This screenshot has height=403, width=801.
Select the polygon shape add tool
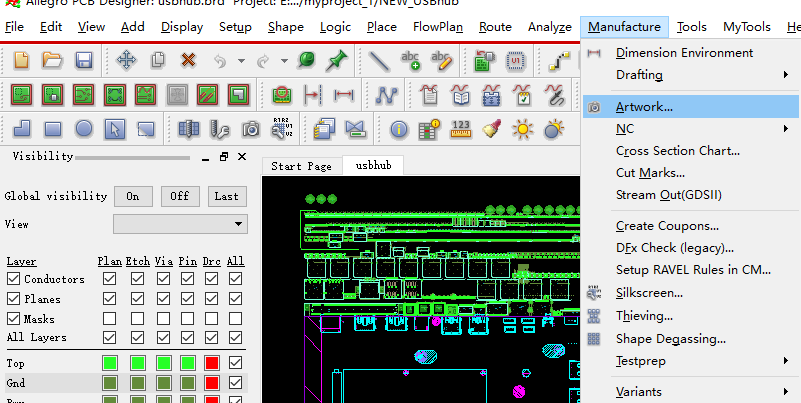coord(21,129)
